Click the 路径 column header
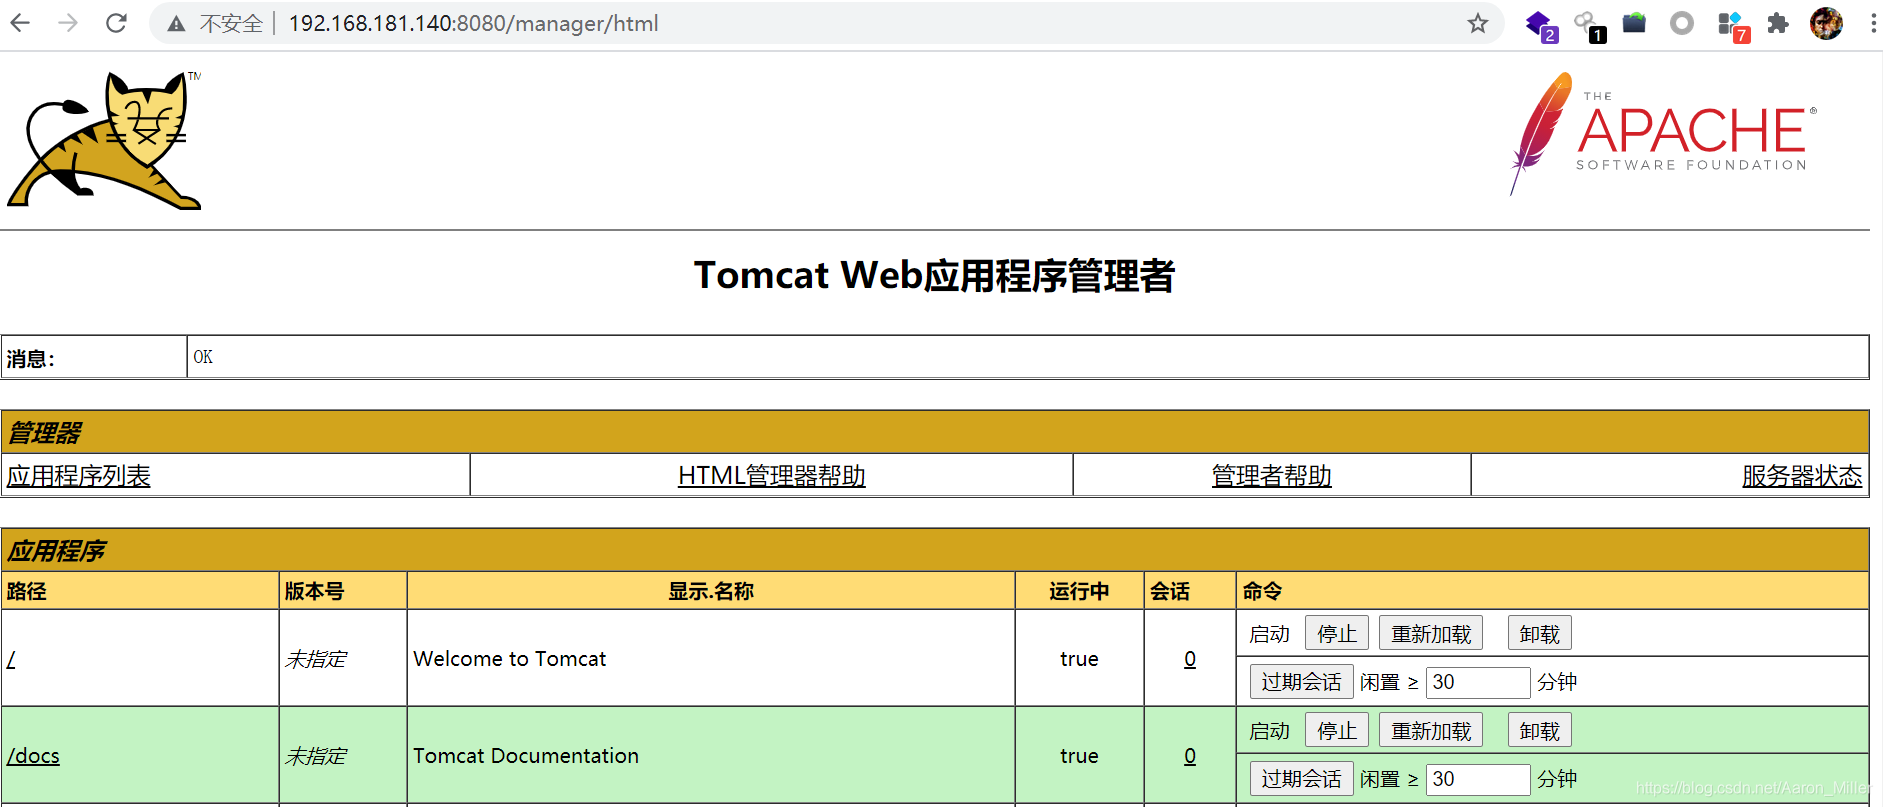This screenshot has width=1883, height=807. click(27, 591)
